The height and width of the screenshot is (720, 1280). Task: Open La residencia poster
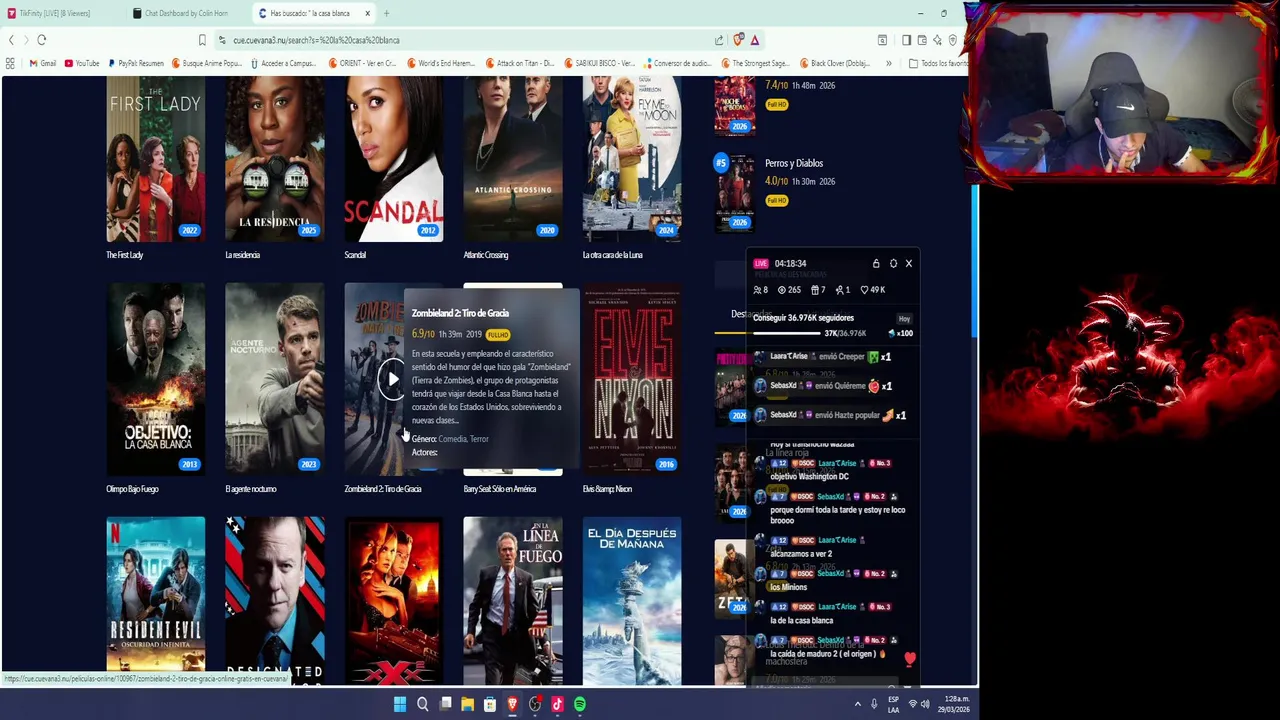coord(275,159)
